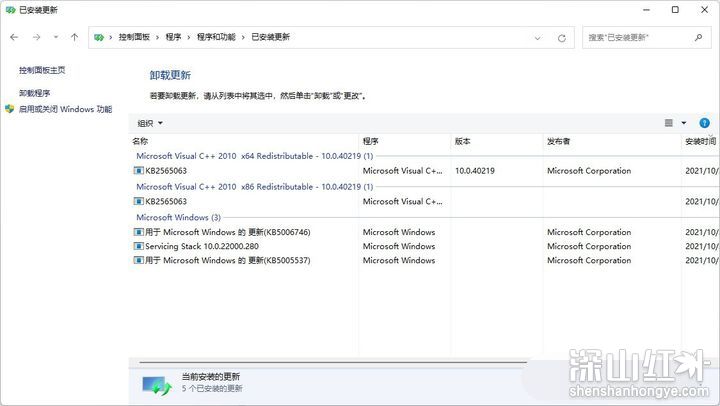Select 已安装更新 breadcrumb in address bar
This screenshot has width=720, height=406.
point(270,37)
